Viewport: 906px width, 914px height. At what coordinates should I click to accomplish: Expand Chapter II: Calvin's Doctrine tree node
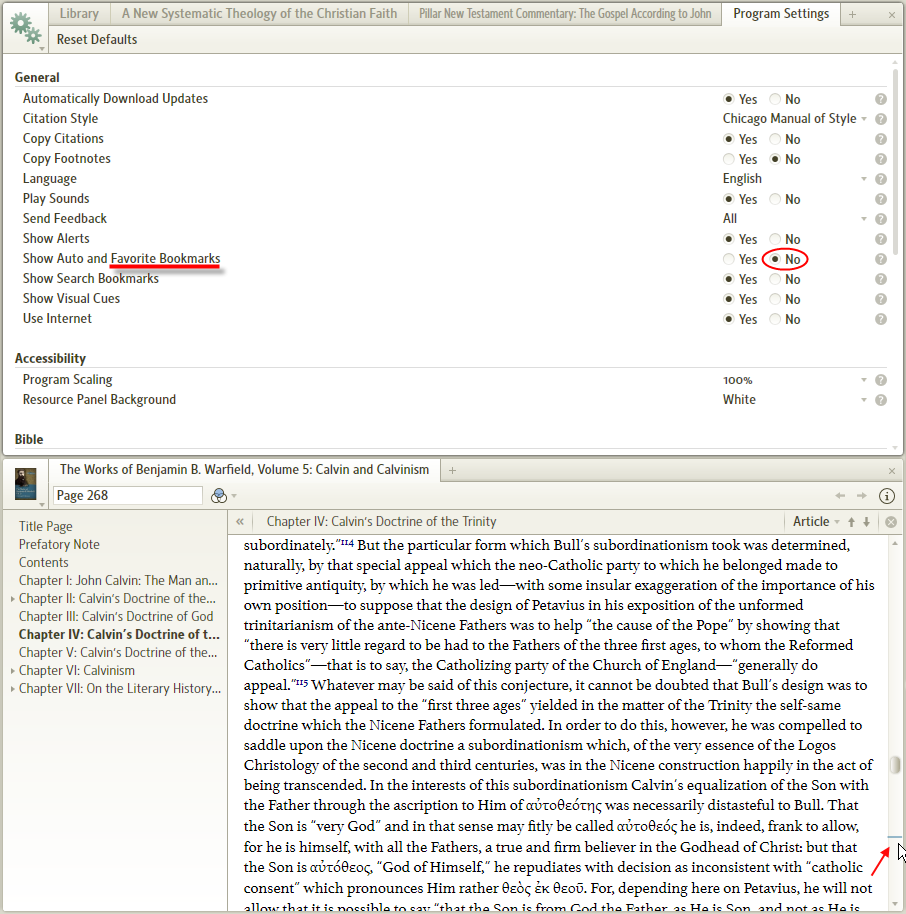pos(13,599)
